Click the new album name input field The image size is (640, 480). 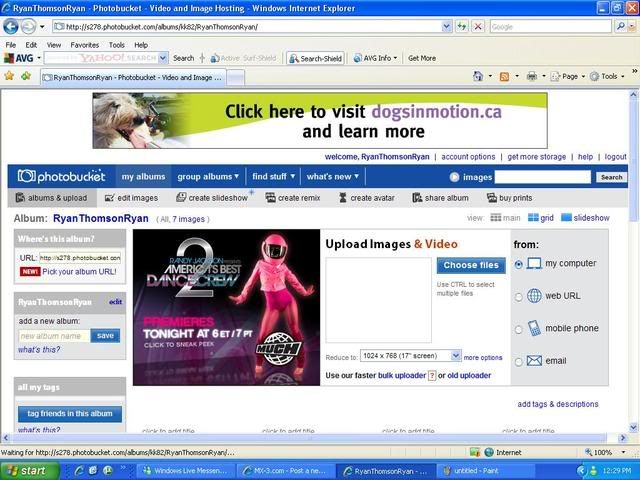(x=54, y=336)
